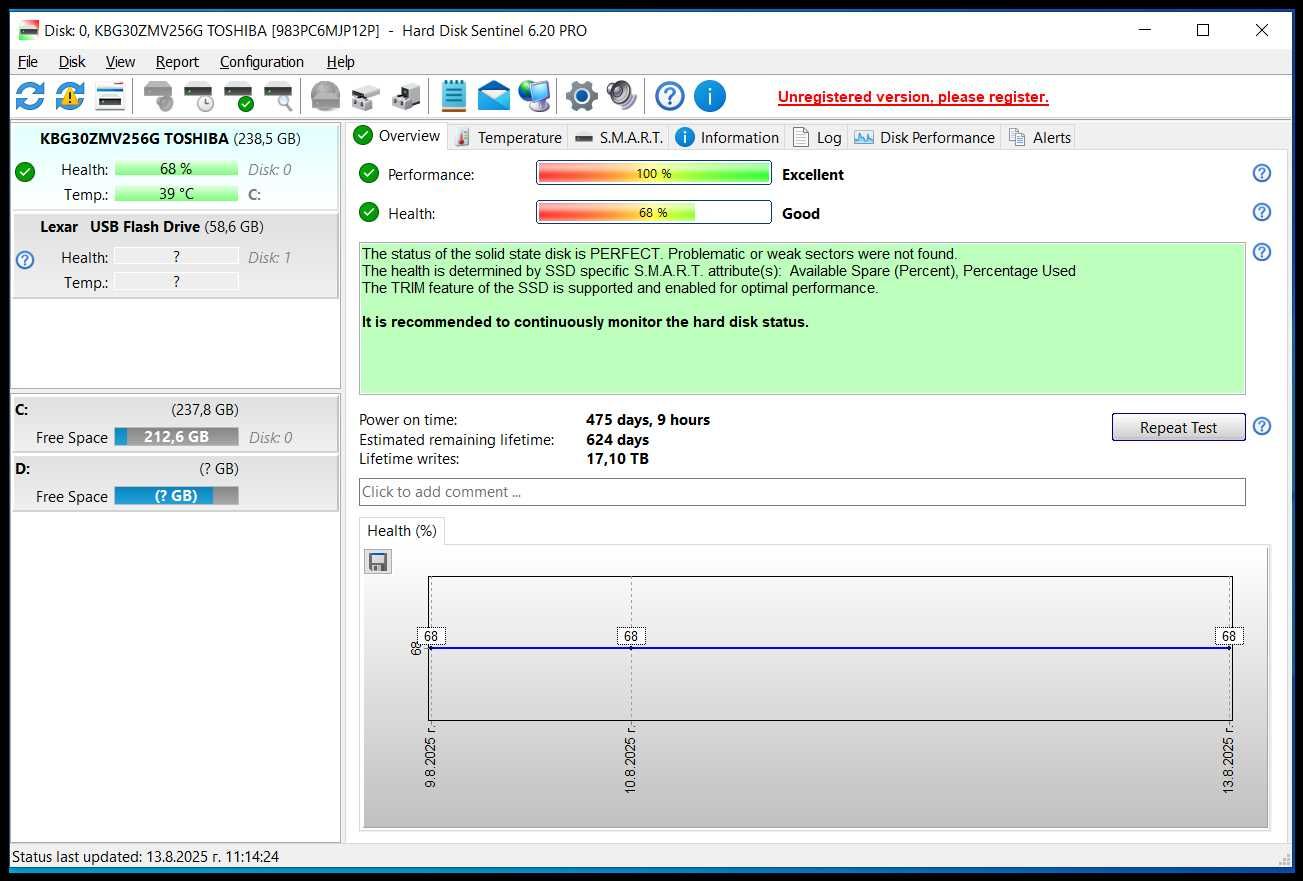Click the 'Good' health rating text
Viewport: 1303px width, 881px height.
[801, 213]
